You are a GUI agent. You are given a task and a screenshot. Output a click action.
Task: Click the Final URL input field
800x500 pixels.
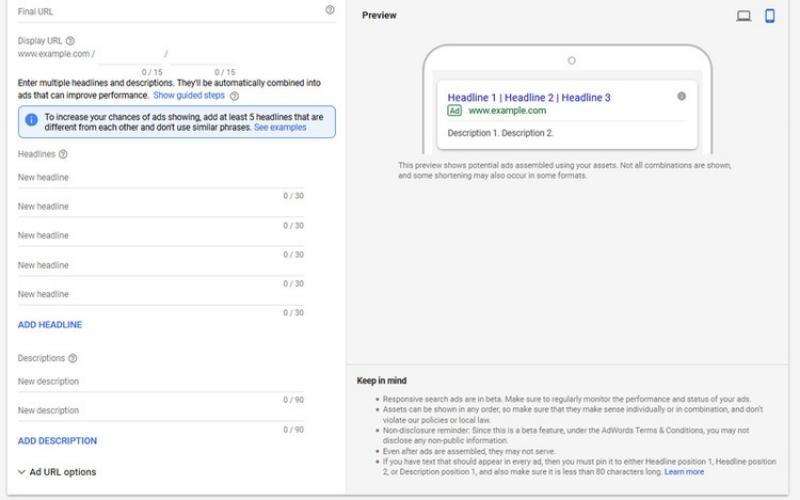click(x=177, y=12)
